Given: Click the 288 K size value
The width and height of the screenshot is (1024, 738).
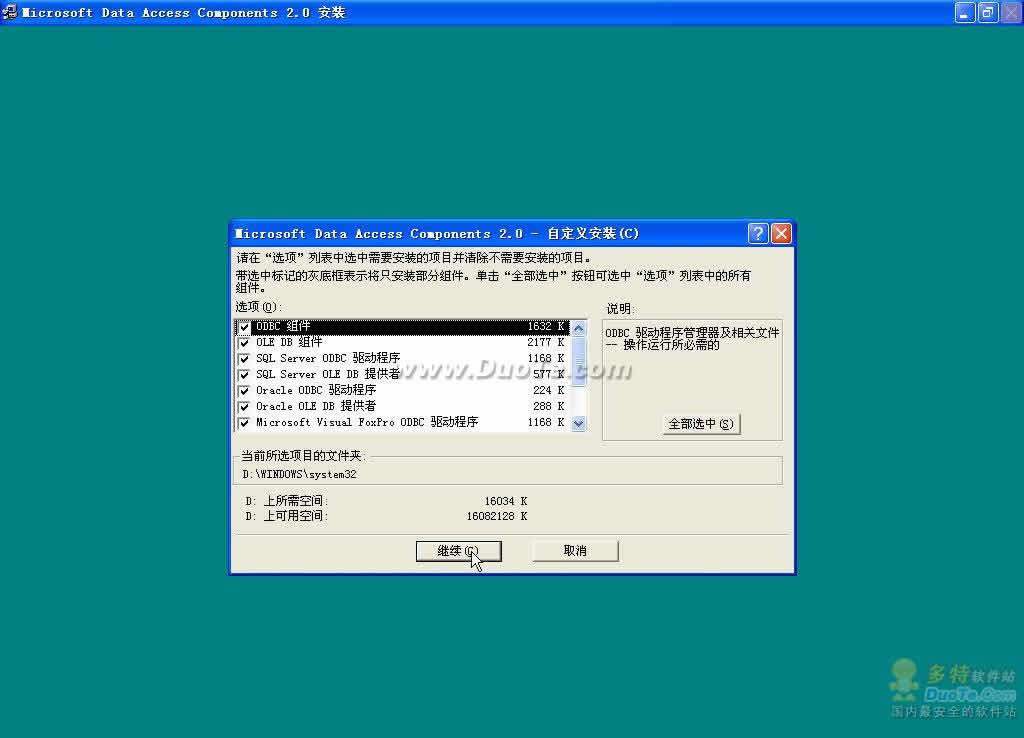Looking at the screenshot, I should [x=549, y=406].
